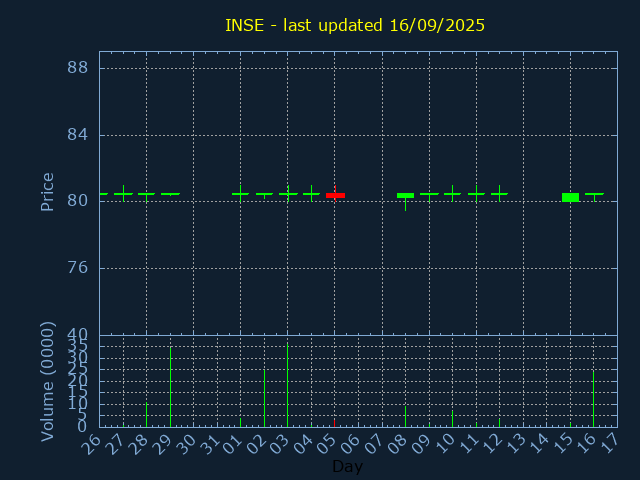Click the volume bar on day 02
This screenshot has height=480, width=640.
point(264,398)
